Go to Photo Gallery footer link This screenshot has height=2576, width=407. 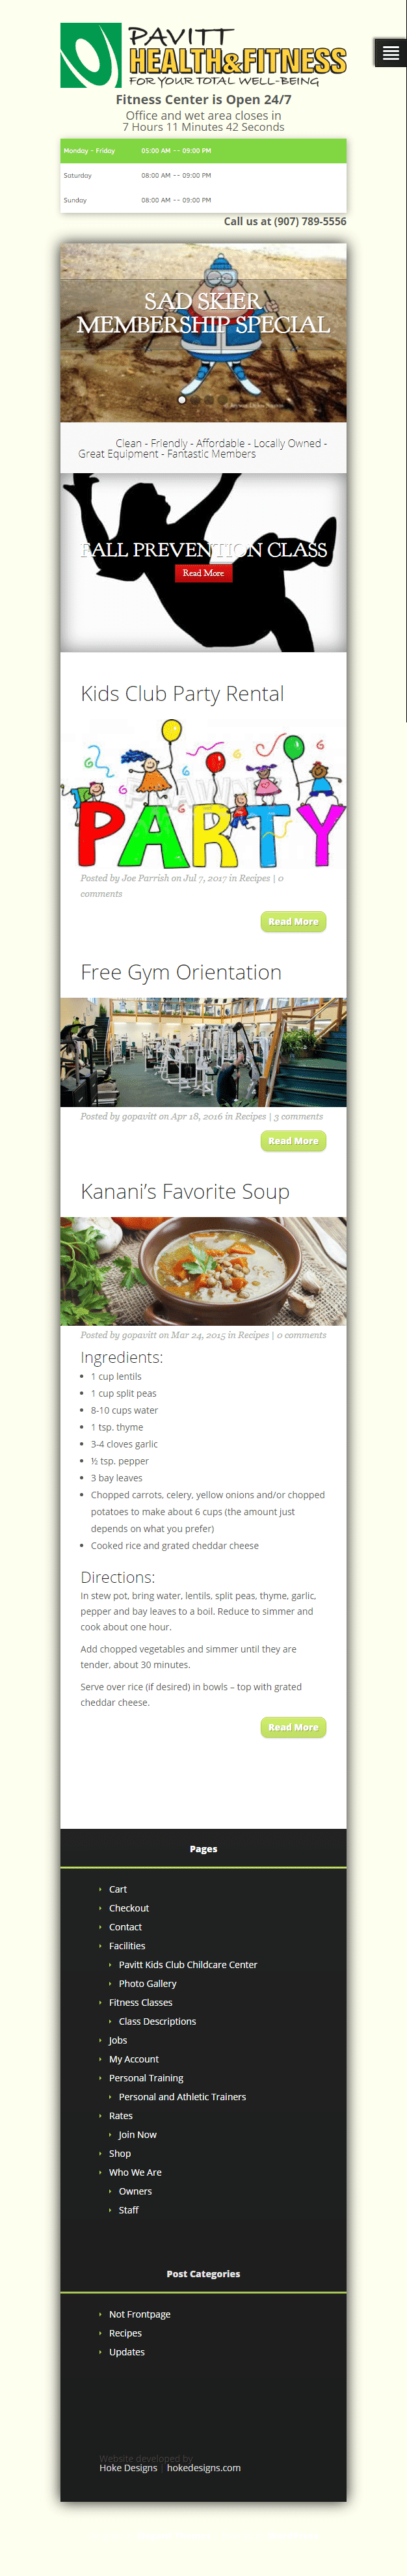(x=147, y=1984)
